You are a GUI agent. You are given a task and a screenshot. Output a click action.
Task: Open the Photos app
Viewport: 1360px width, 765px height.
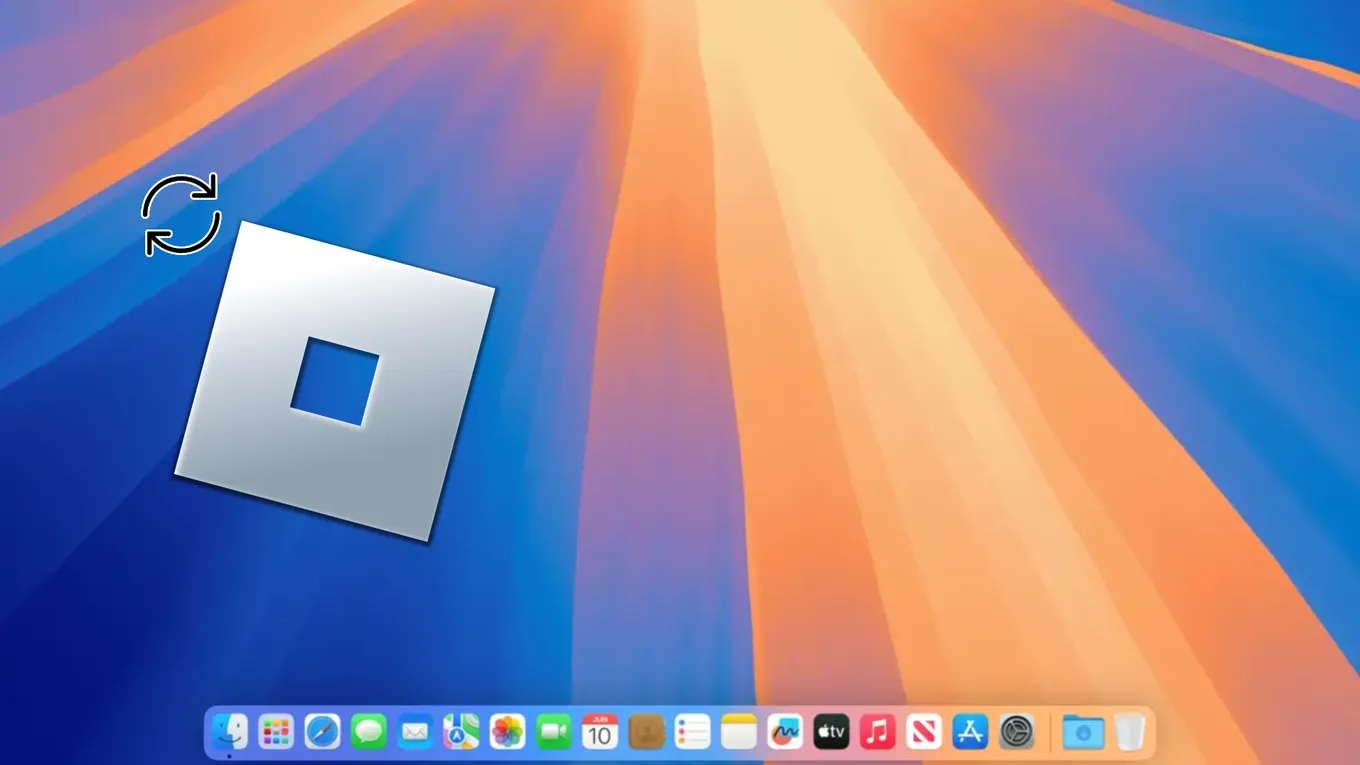tap(508, 732)
